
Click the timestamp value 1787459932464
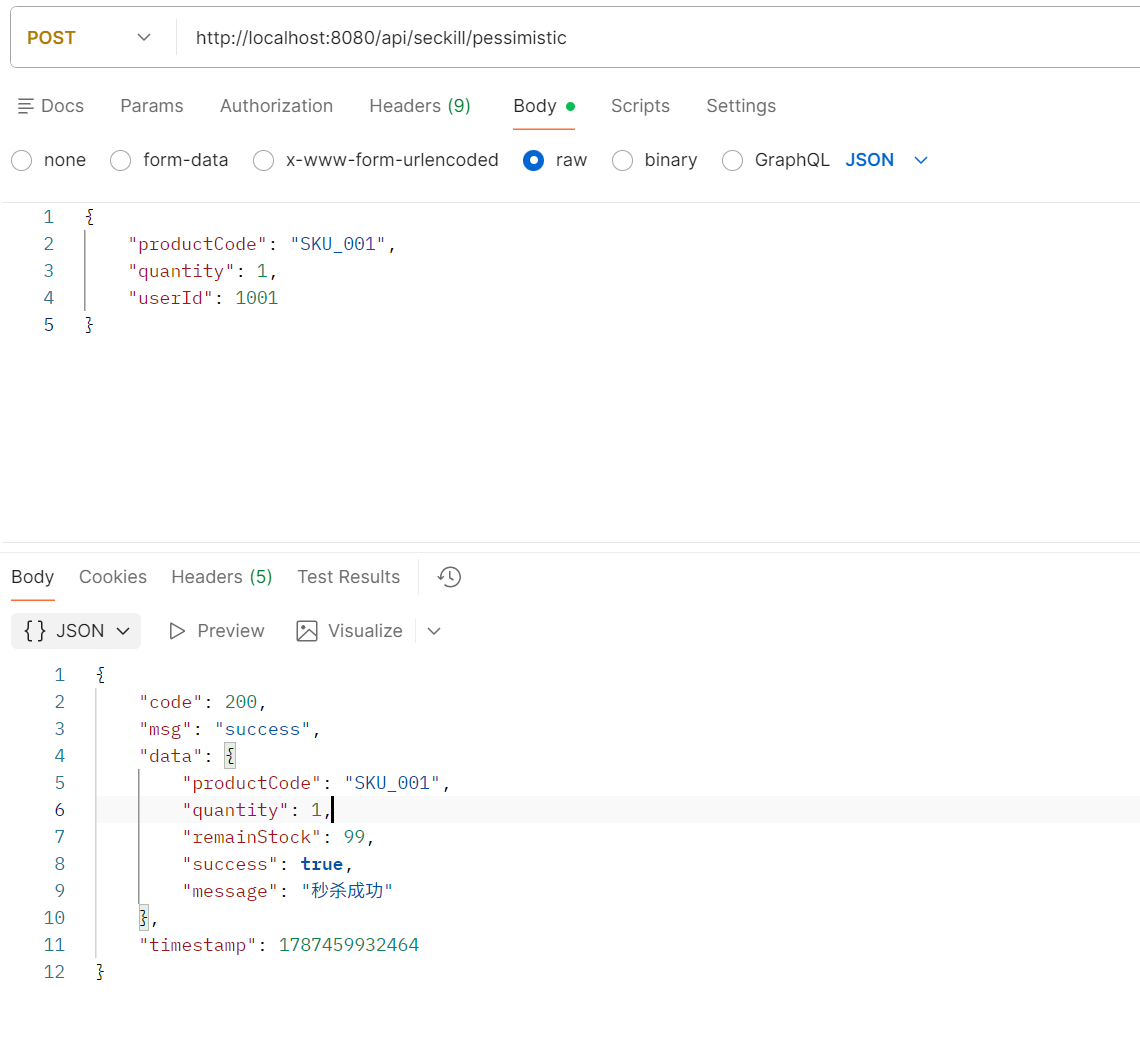(349, 945)
